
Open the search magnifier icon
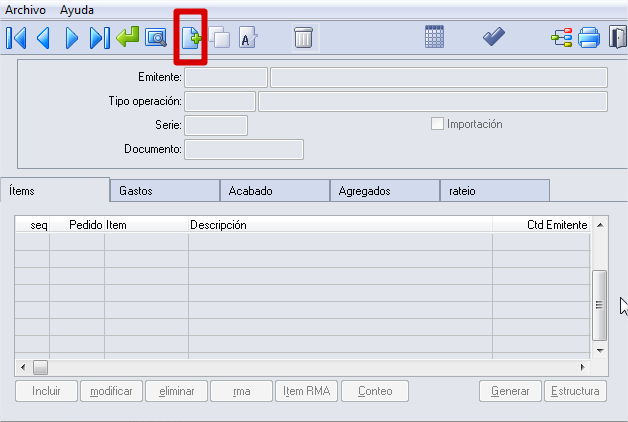point(156,38)
